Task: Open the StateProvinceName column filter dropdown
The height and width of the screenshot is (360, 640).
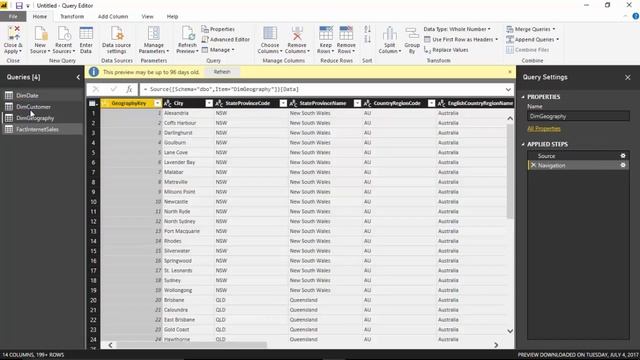Action: pyautogui.click(x=357, y=103)
